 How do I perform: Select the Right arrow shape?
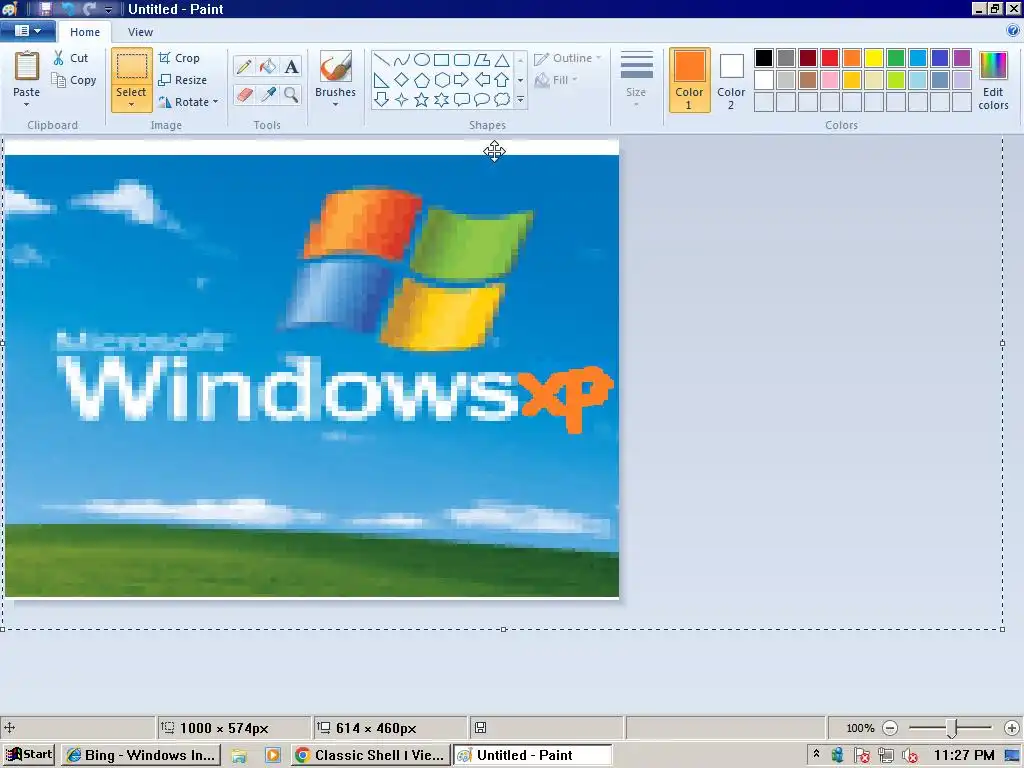tap(462, 80)
